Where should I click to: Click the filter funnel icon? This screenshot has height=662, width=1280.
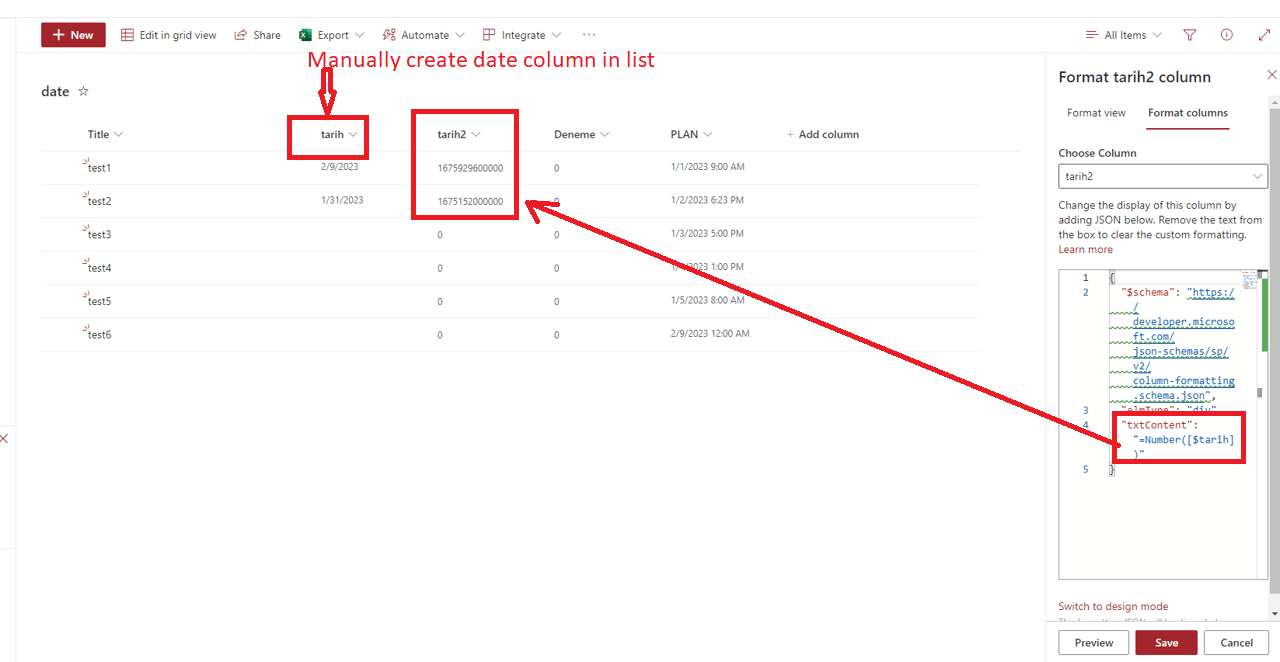coord(1189,35)
